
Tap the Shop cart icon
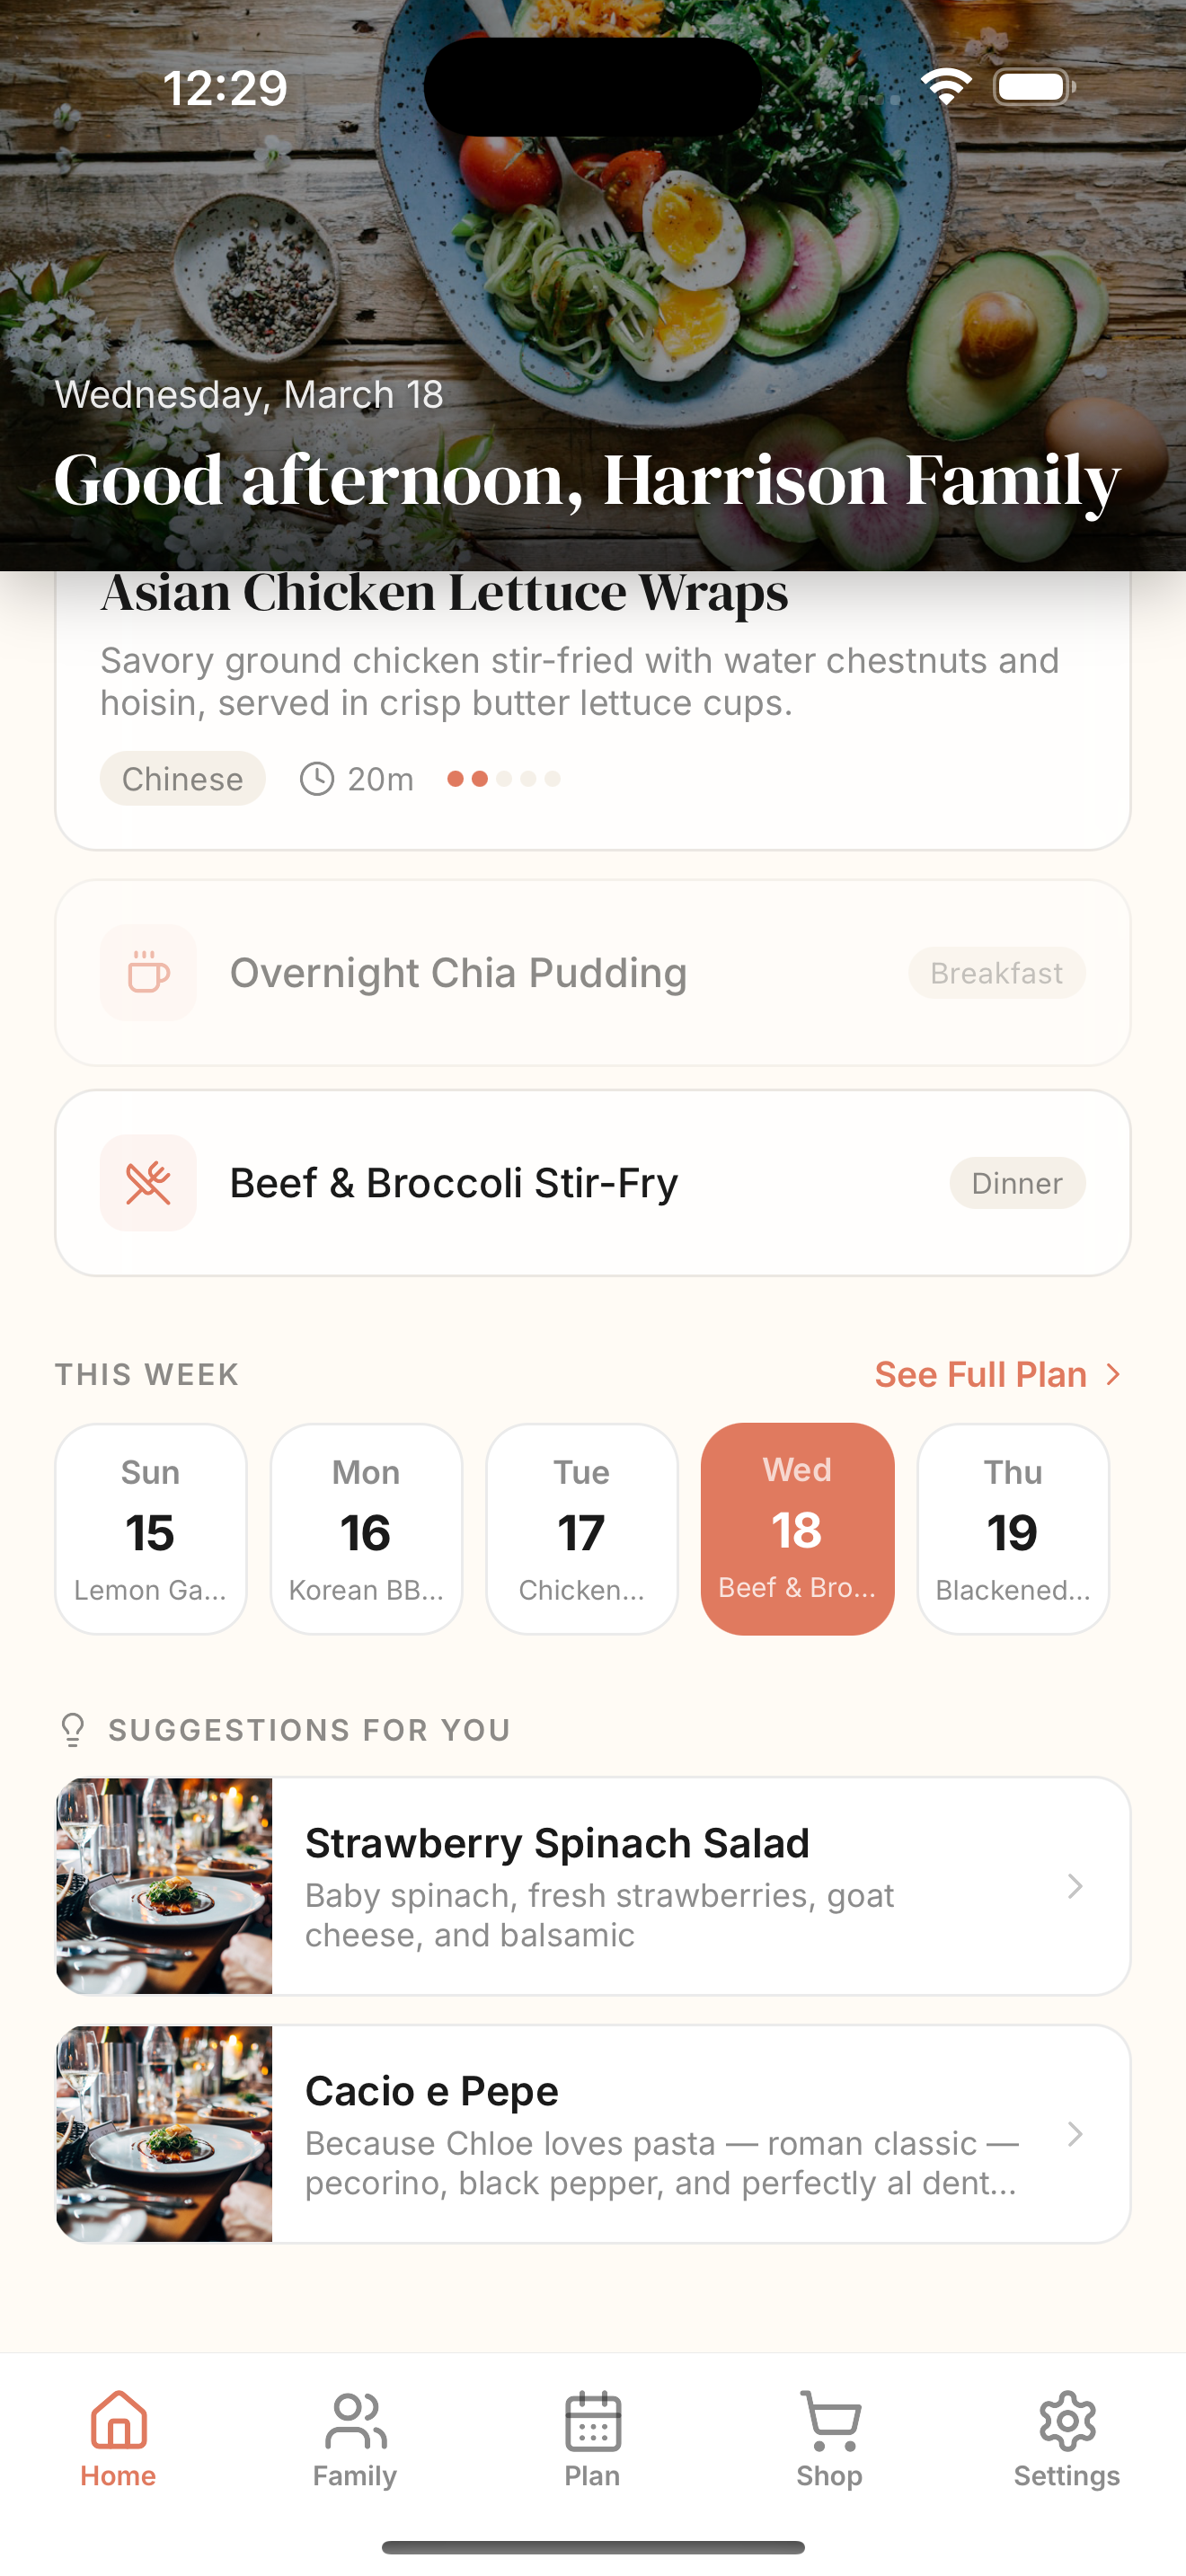pos(829,2420)
